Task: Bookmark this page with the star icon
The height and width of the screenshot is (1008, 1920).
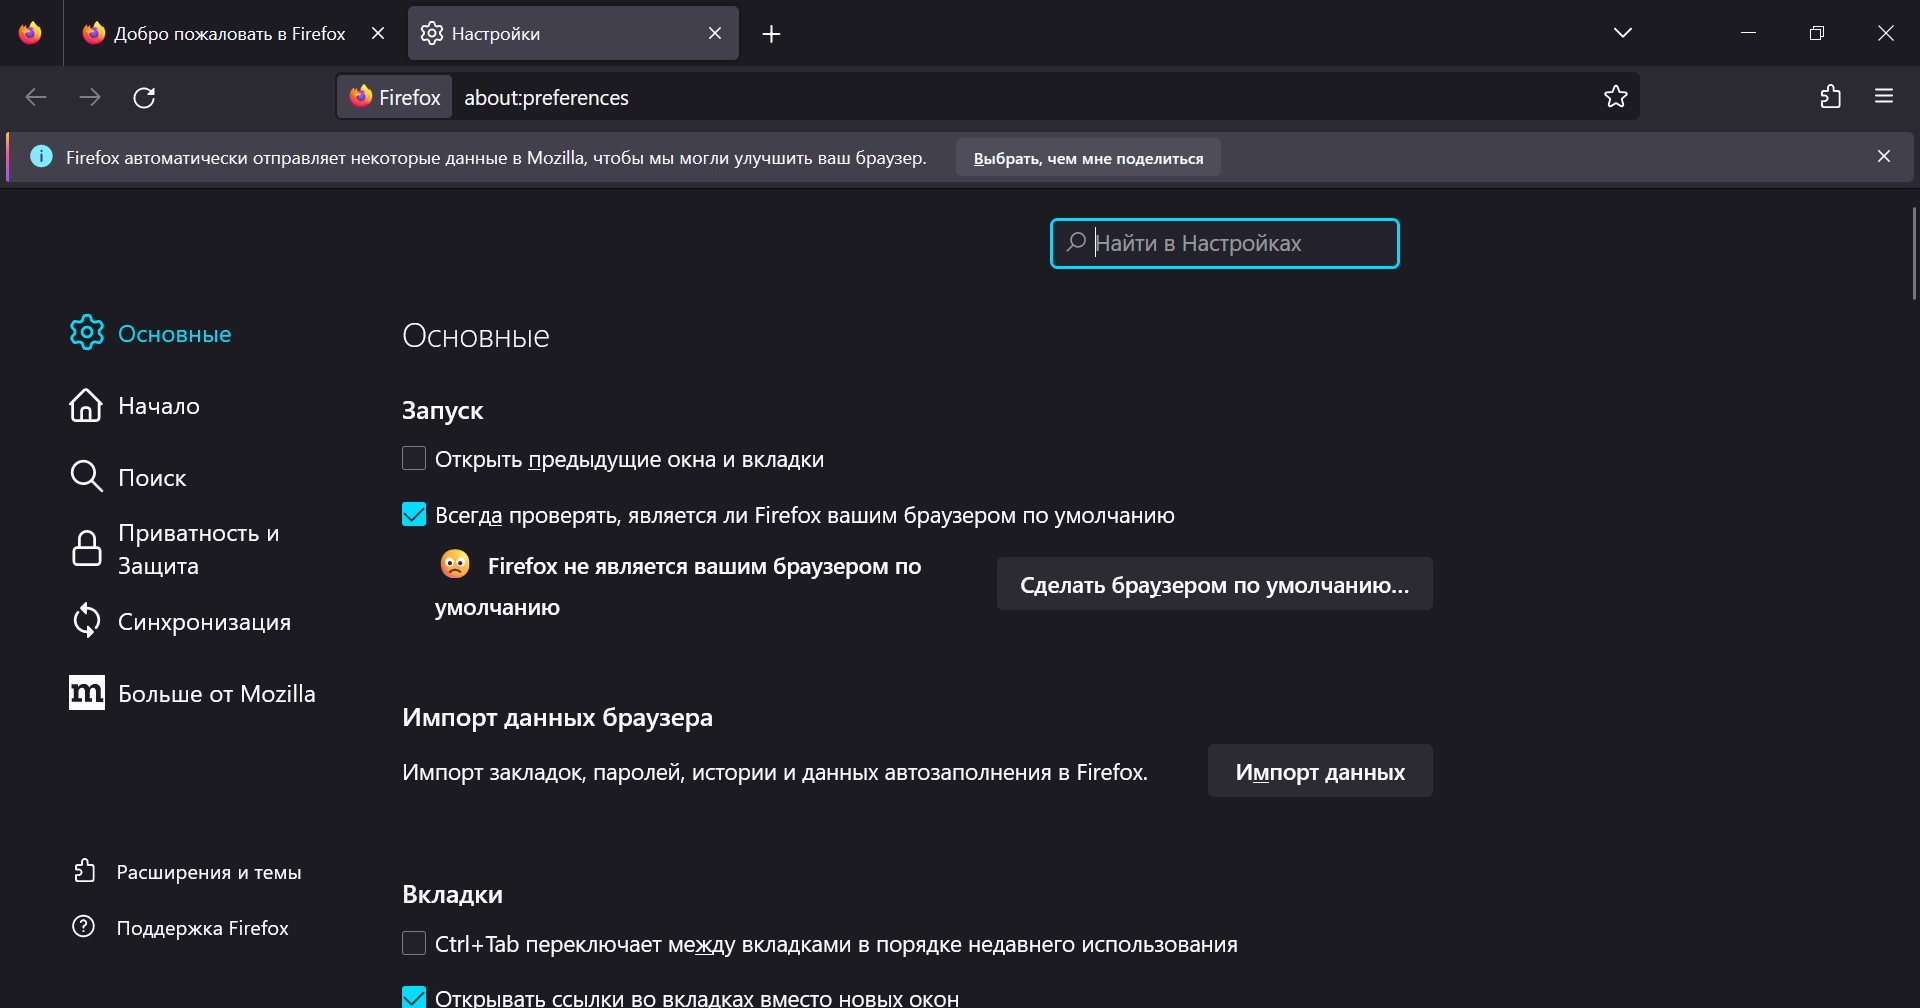Action: 1616,97
